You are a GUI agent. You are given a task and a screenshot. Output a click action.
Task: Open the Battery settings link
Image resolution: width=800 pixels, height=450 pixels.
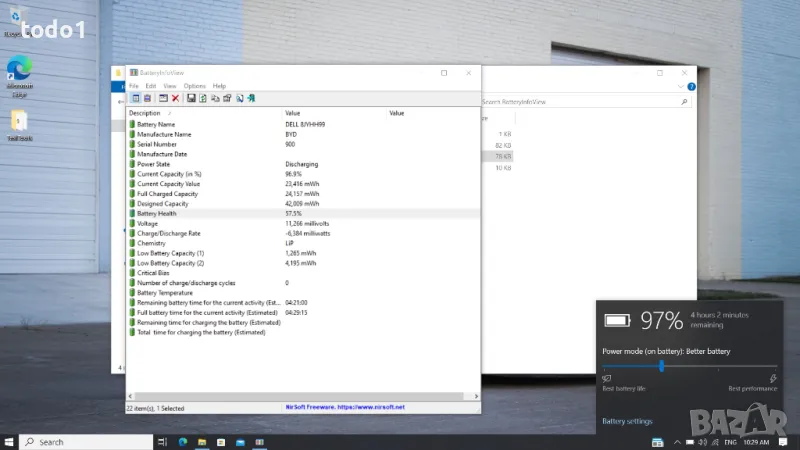pyautogui.click(x=627, y=421)
